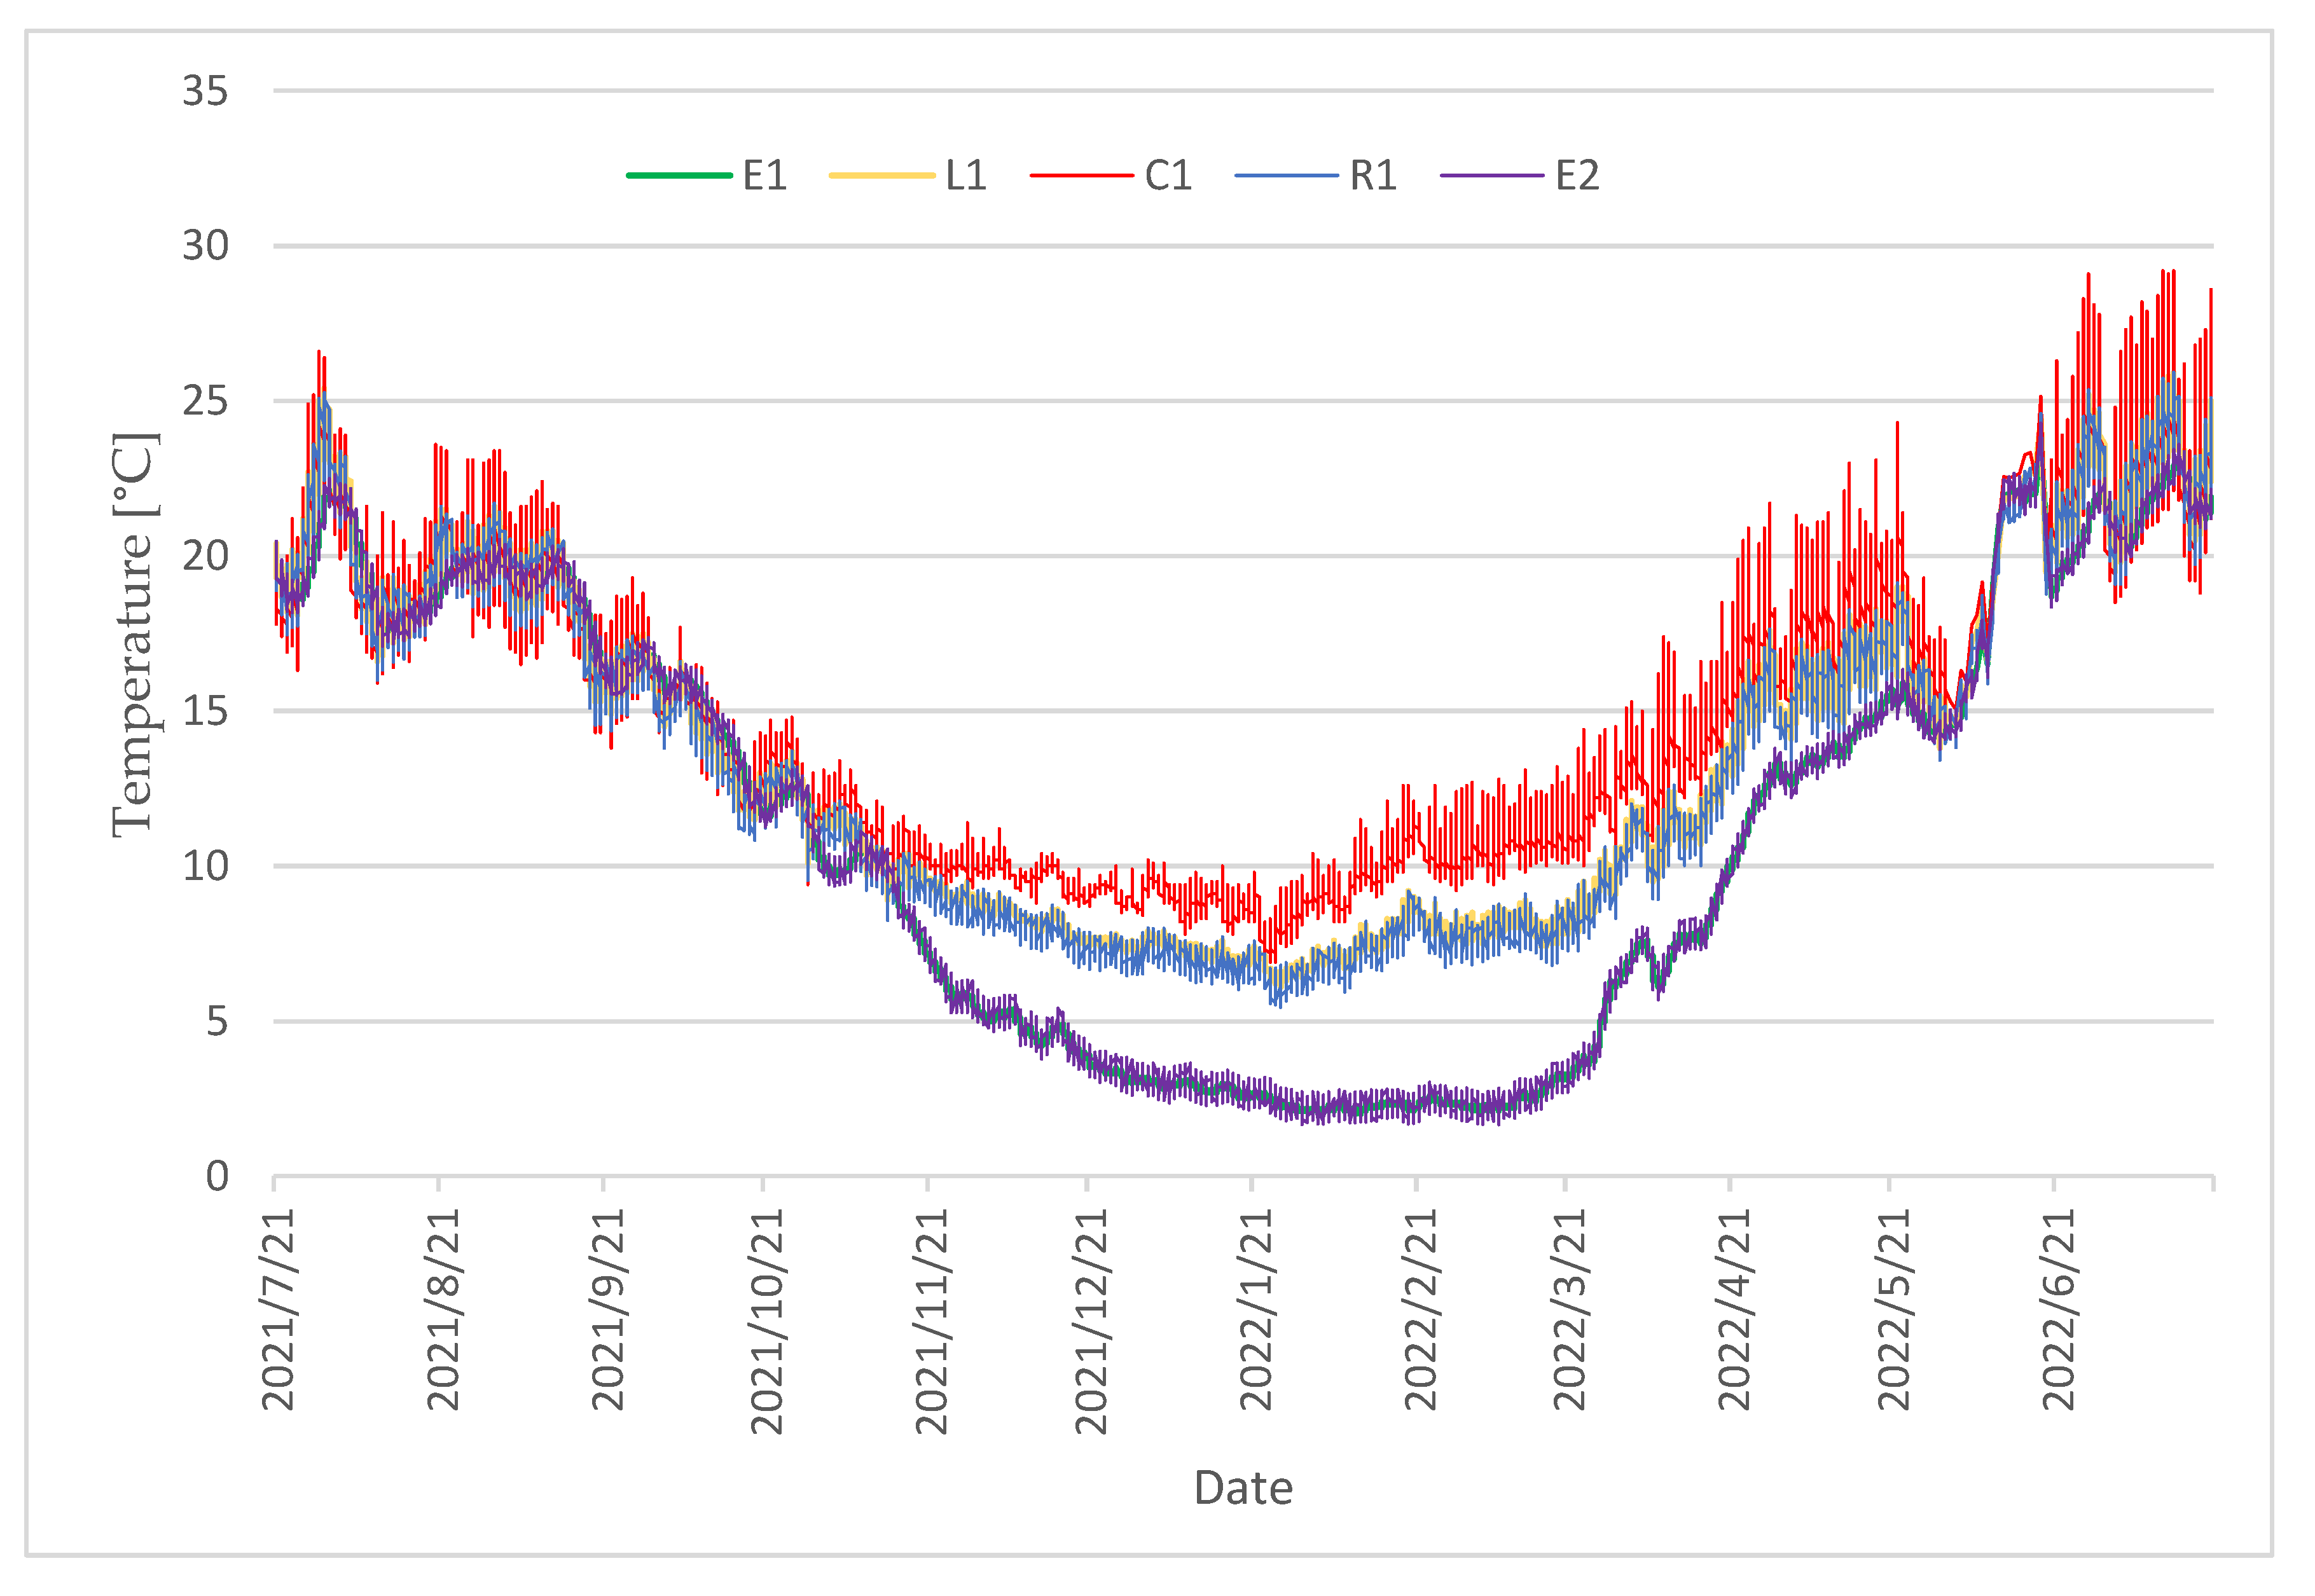Select the E1 legend label text

point(765,176)
